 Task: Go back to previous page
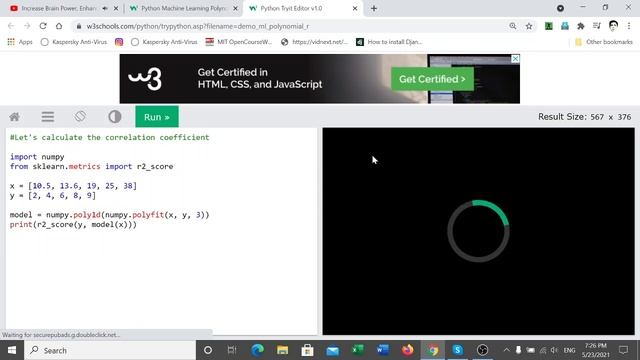coord(11,26)
